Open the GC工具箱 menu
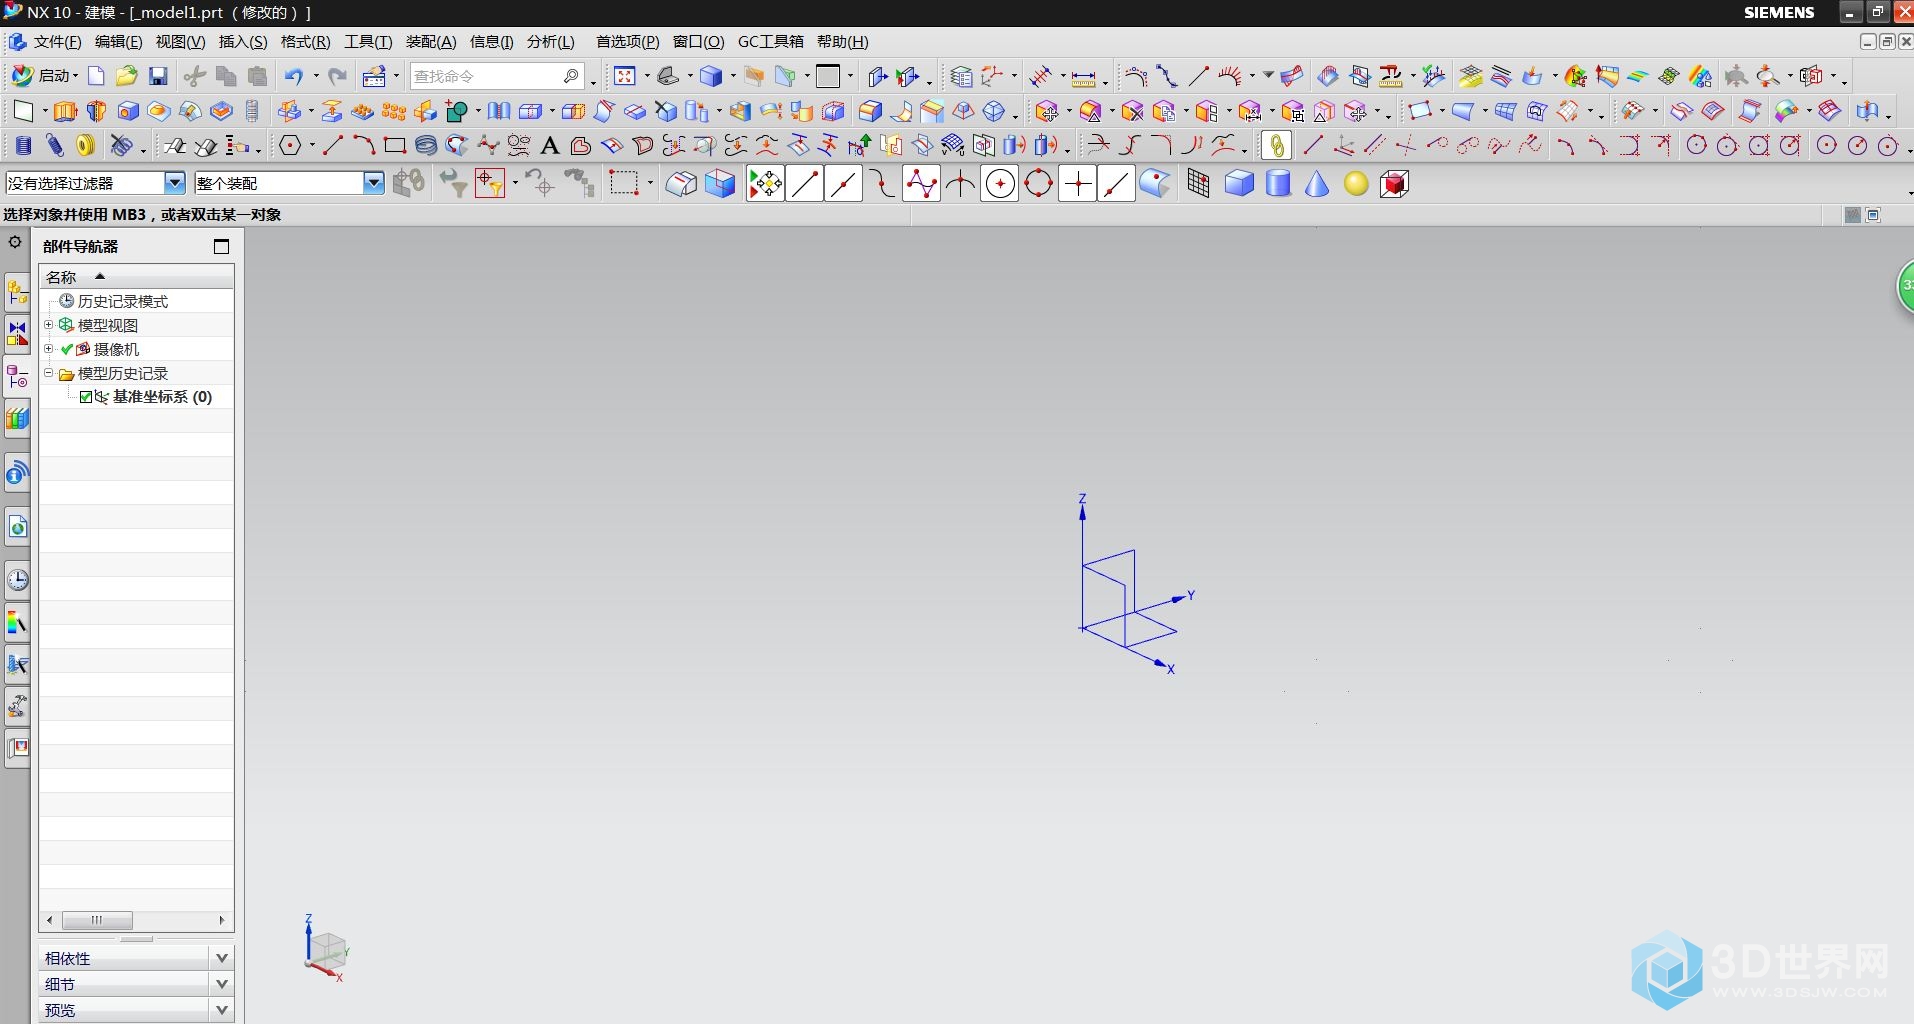 [770, 42]
